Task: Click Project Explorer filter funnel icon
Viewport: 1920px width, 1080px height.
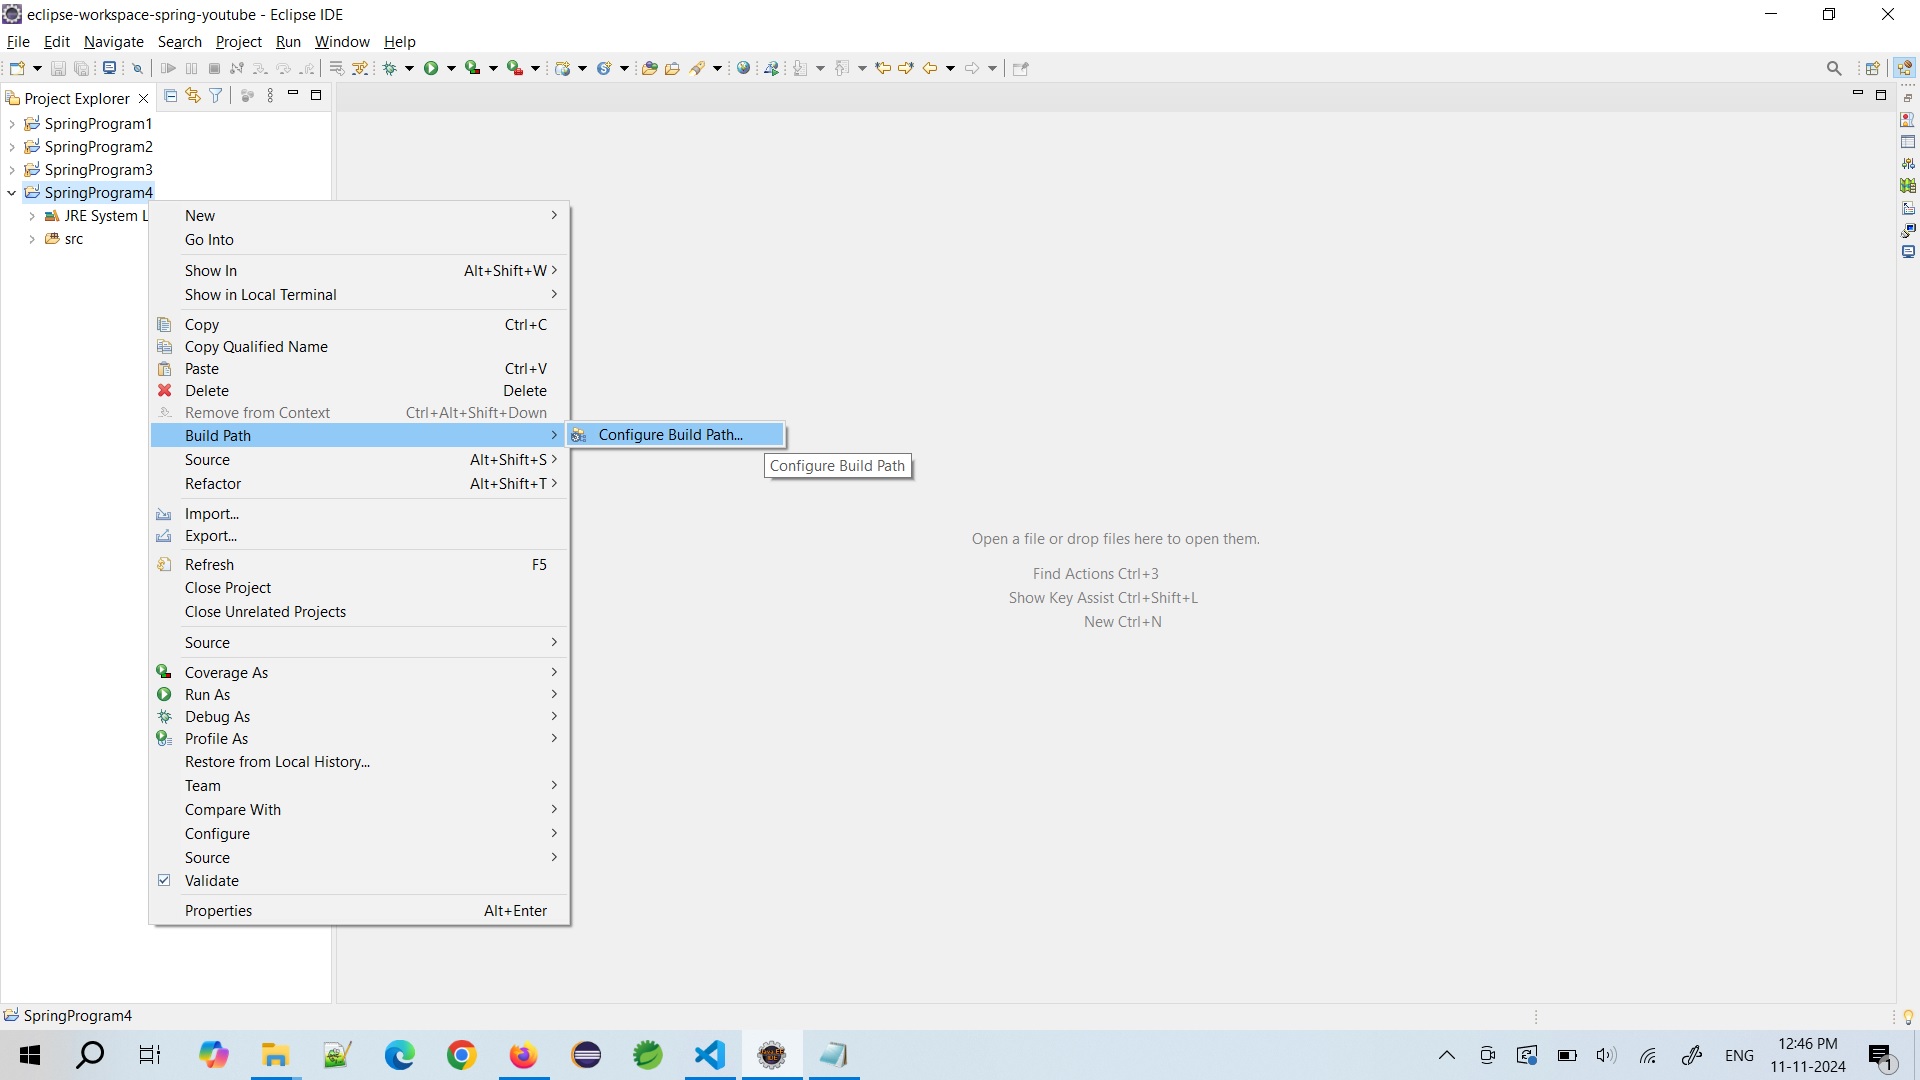Action: click(x=215, y=96)
